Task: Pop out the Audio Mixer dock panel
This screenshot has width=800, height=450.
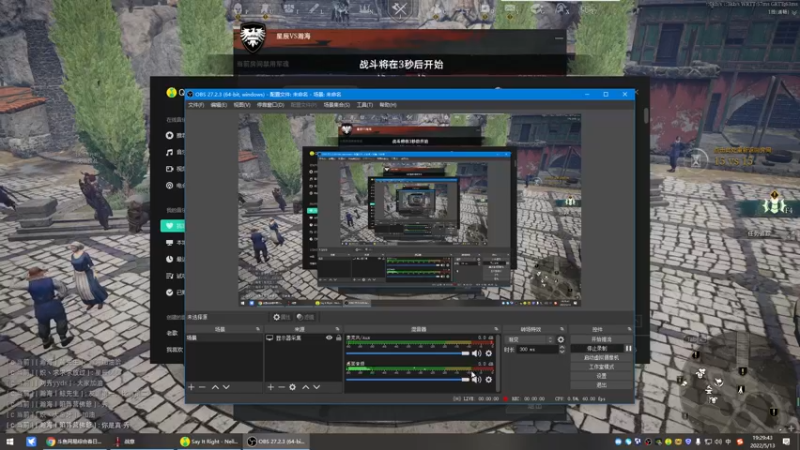Action: point(496,329)
